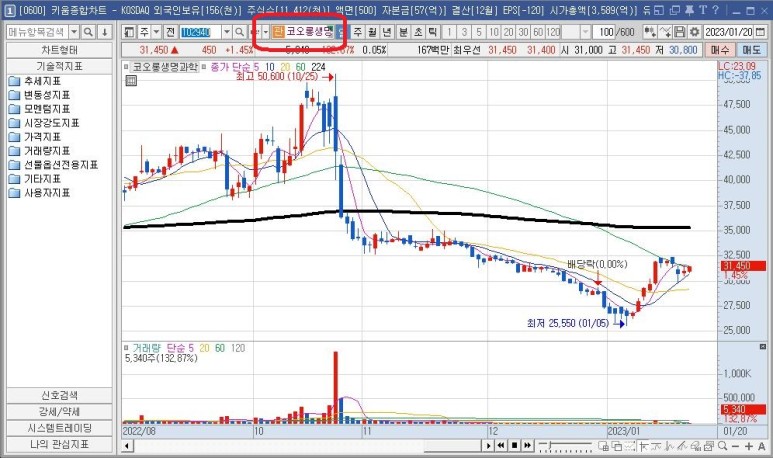This screenshot has width=773, height=458.
Task: Fast-forward the chart playback
Action: [527, 446]
